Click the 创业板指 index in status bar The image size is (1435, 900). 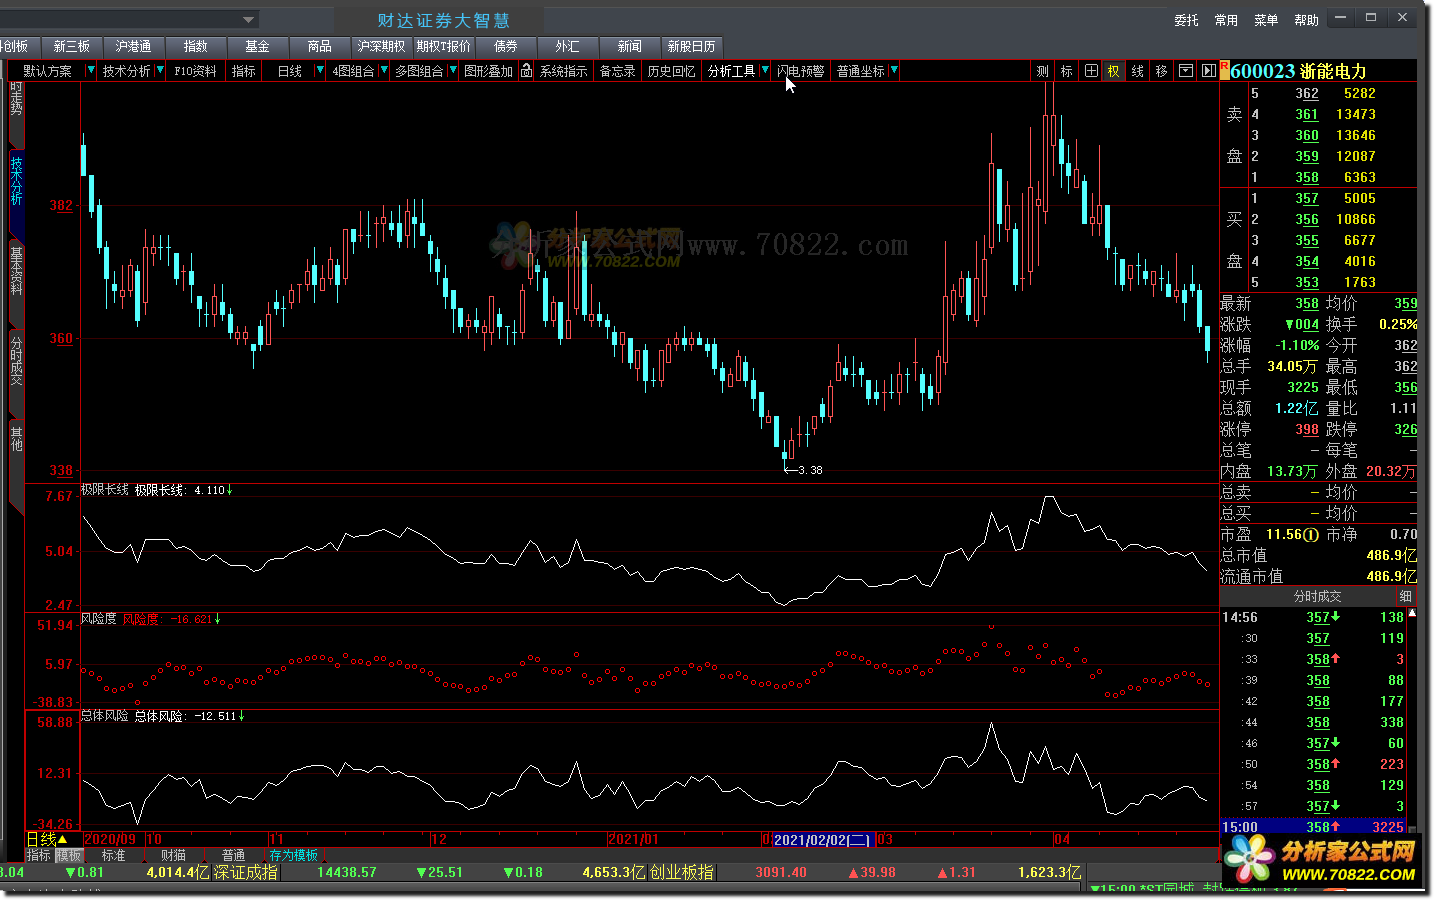click(x=681, y=872)
